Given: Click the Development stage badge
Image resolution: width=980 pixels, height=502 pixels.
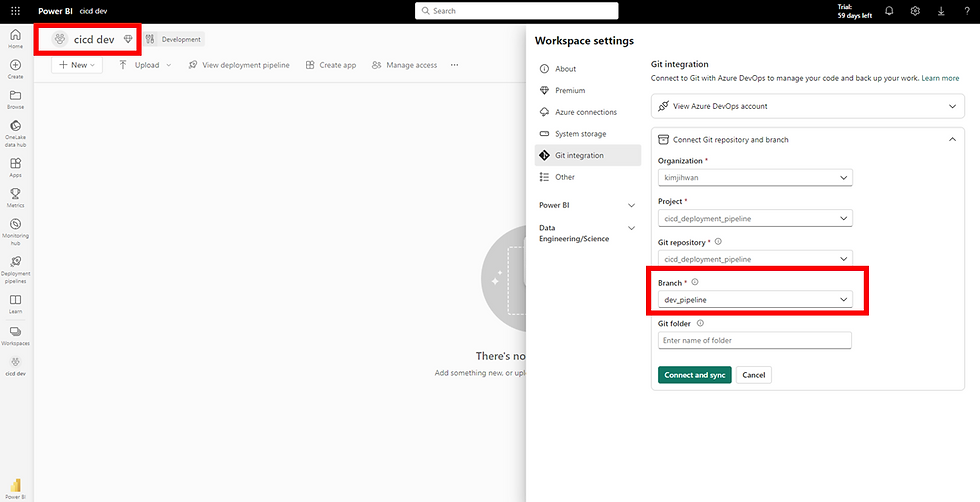Looking at the screenshot, I should [174, 39].
